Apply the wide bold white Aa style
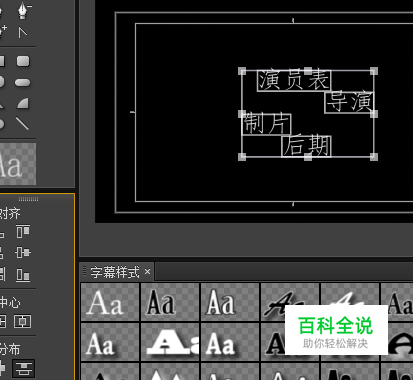Viewport: 413px width, 380px height. point(170,342)
